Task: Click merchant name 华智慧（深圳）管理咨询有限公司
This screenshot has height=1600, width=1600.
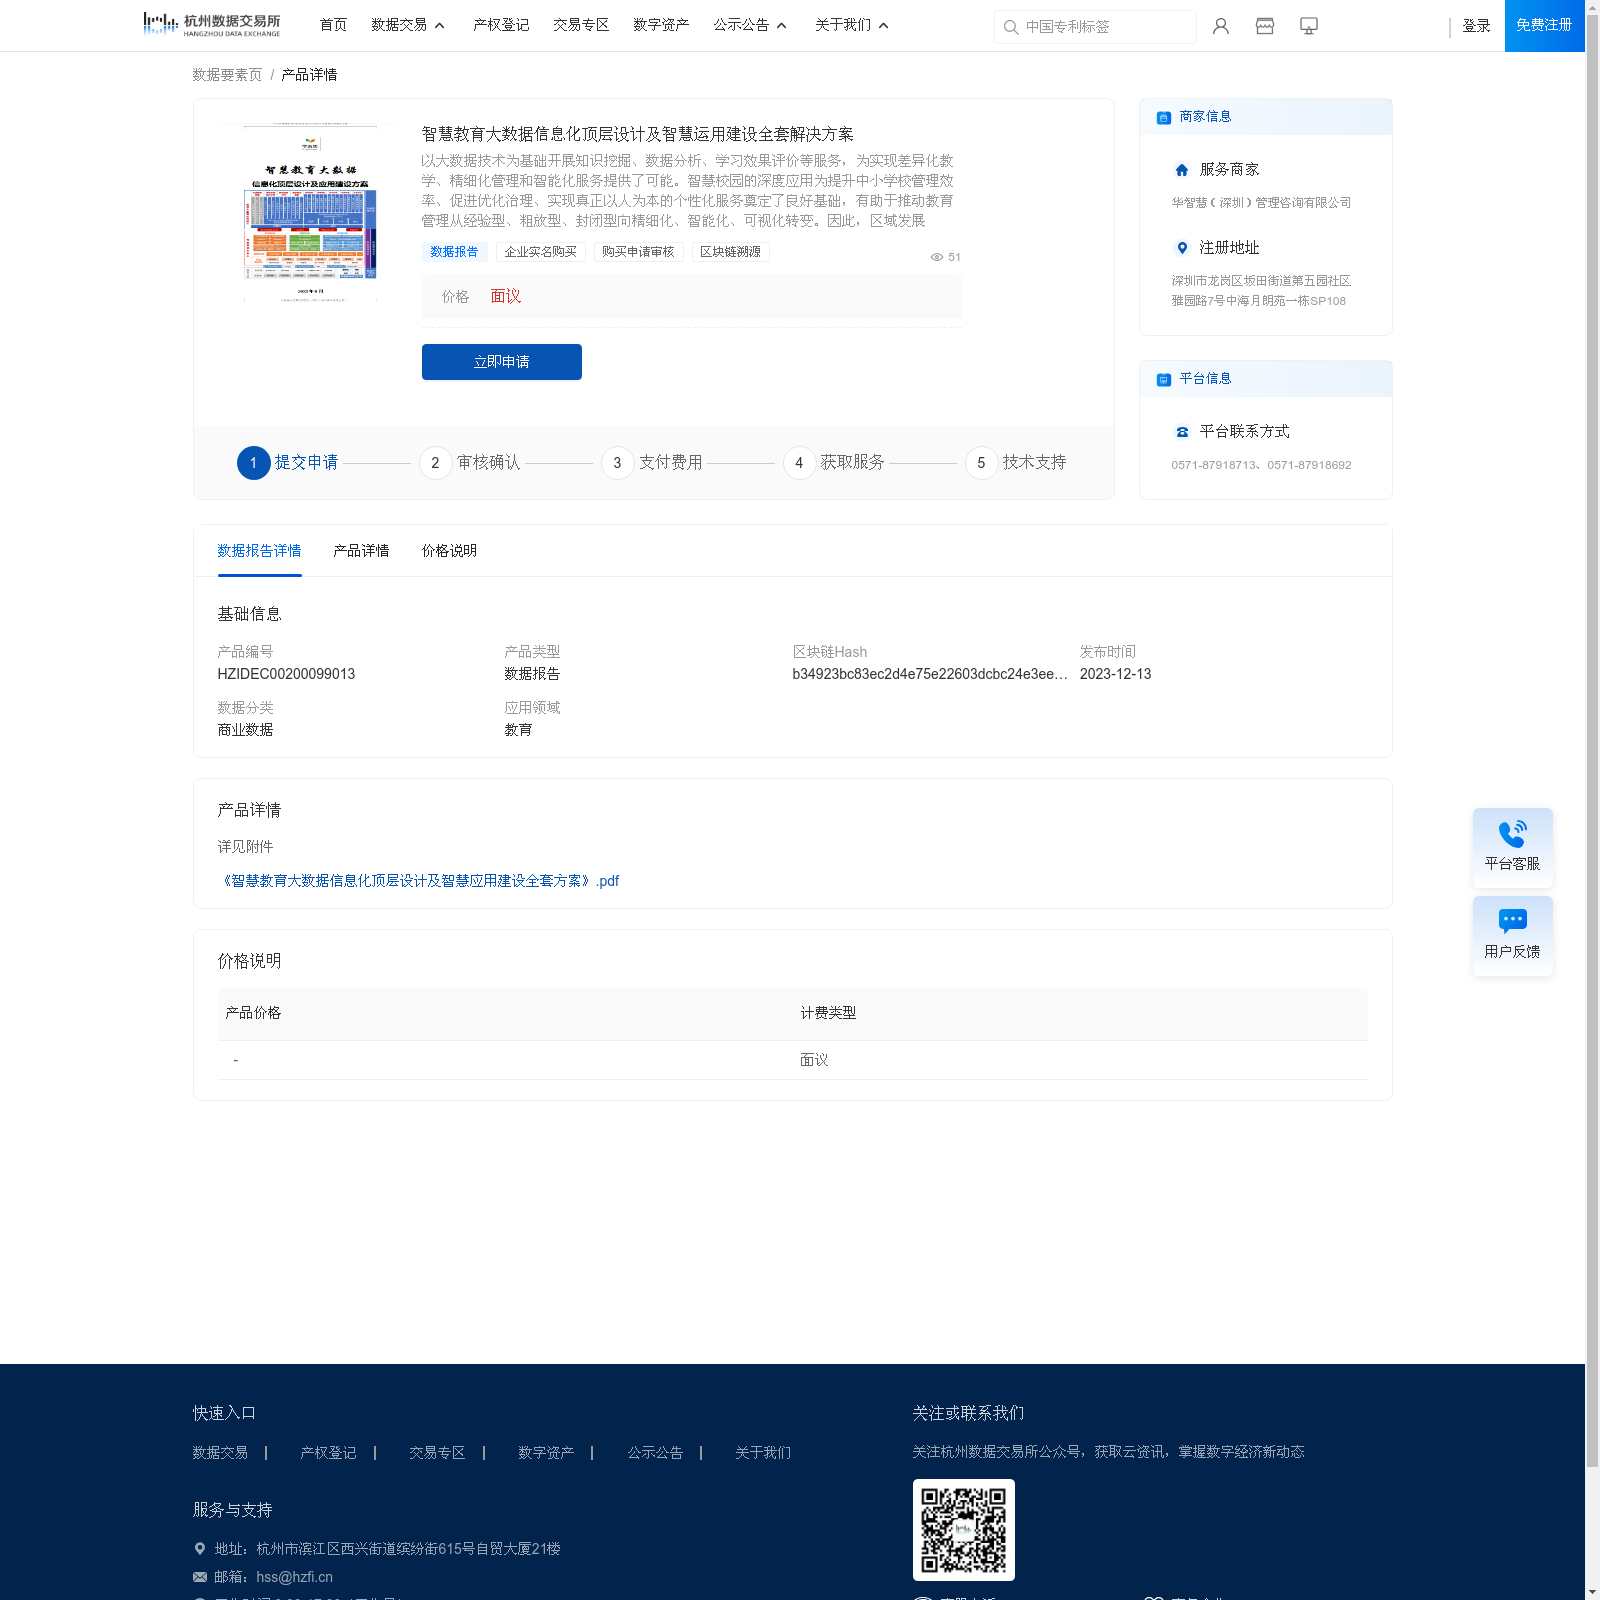Action: [x=1261, y=203]
